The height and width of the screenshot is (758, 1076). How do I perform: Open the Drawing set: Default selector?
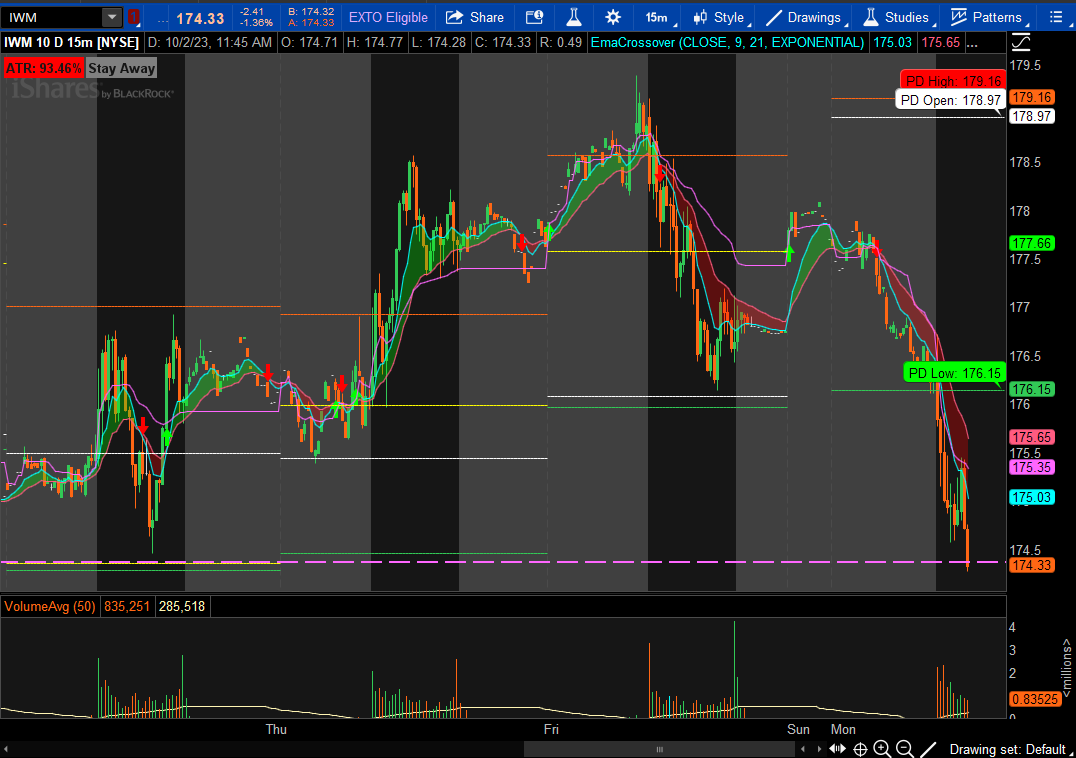tap(1007, 749)
